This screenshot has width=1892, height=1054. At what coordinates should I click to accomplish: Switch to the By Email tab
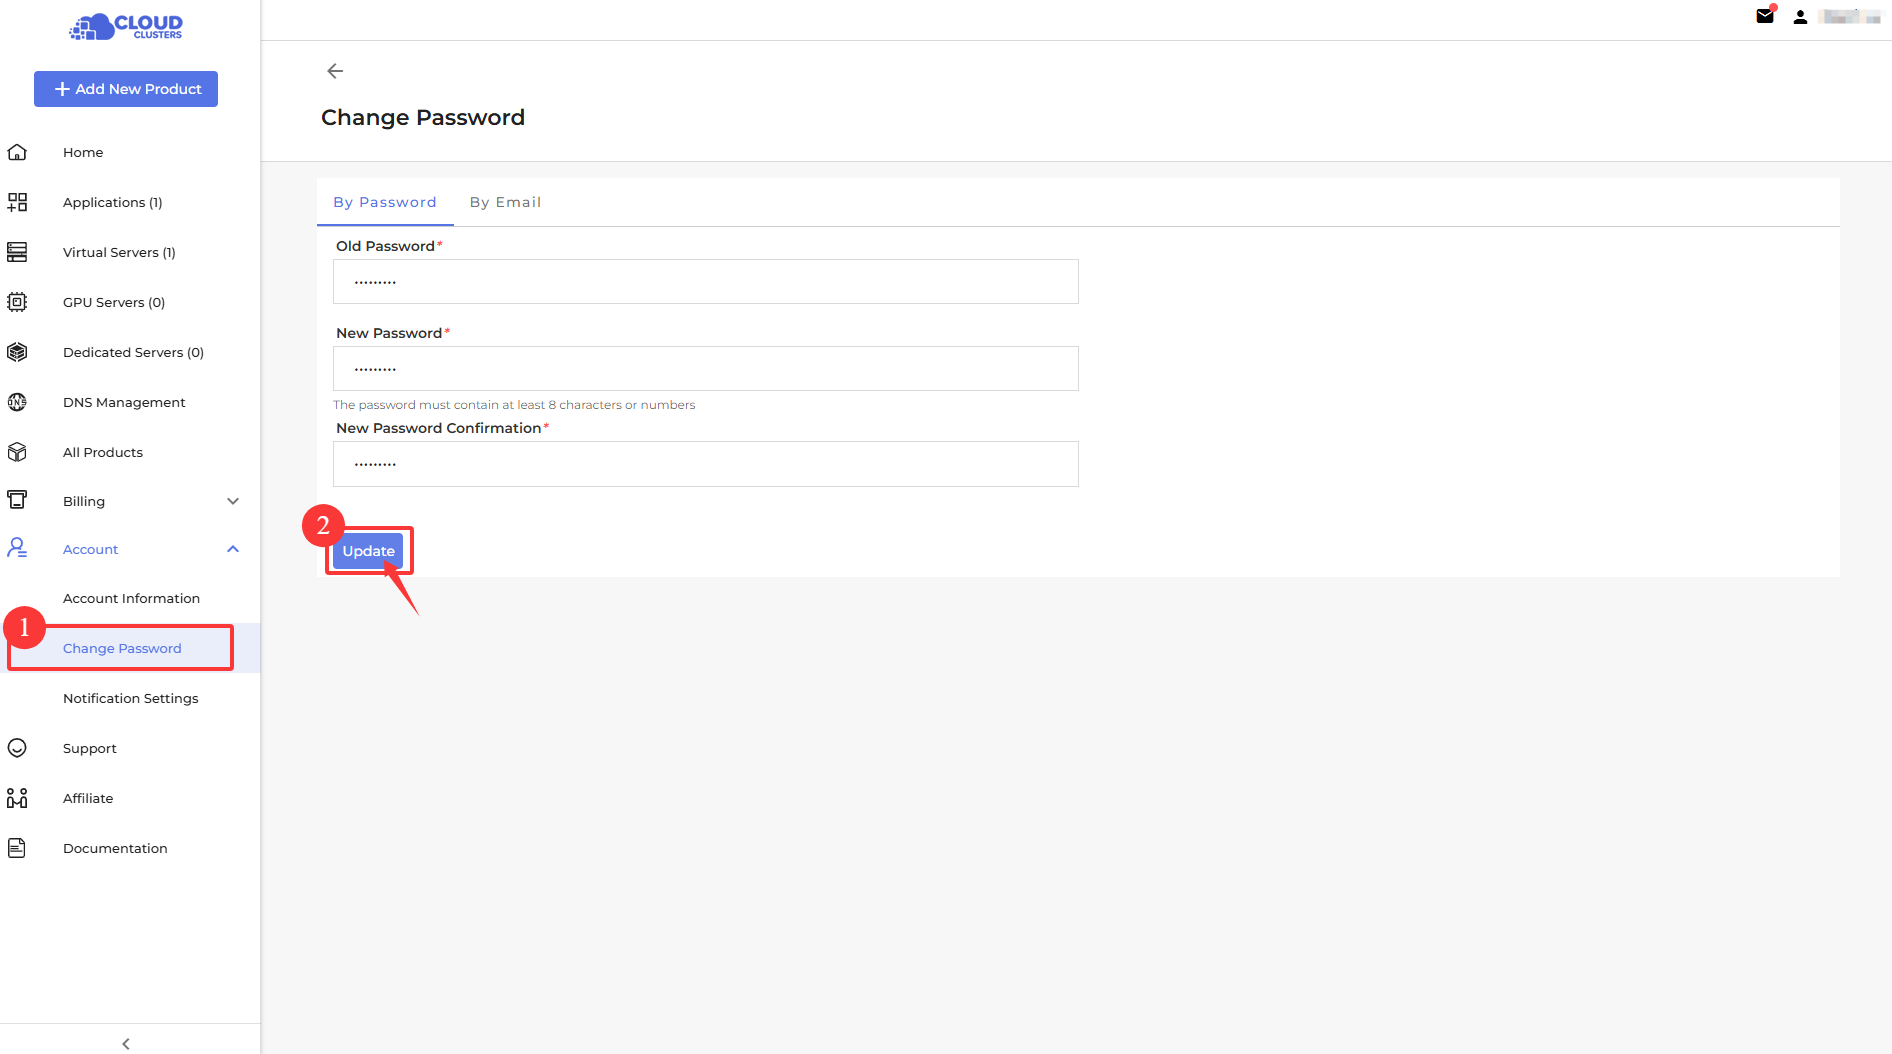pyautogui.click(x=505, y=202)
